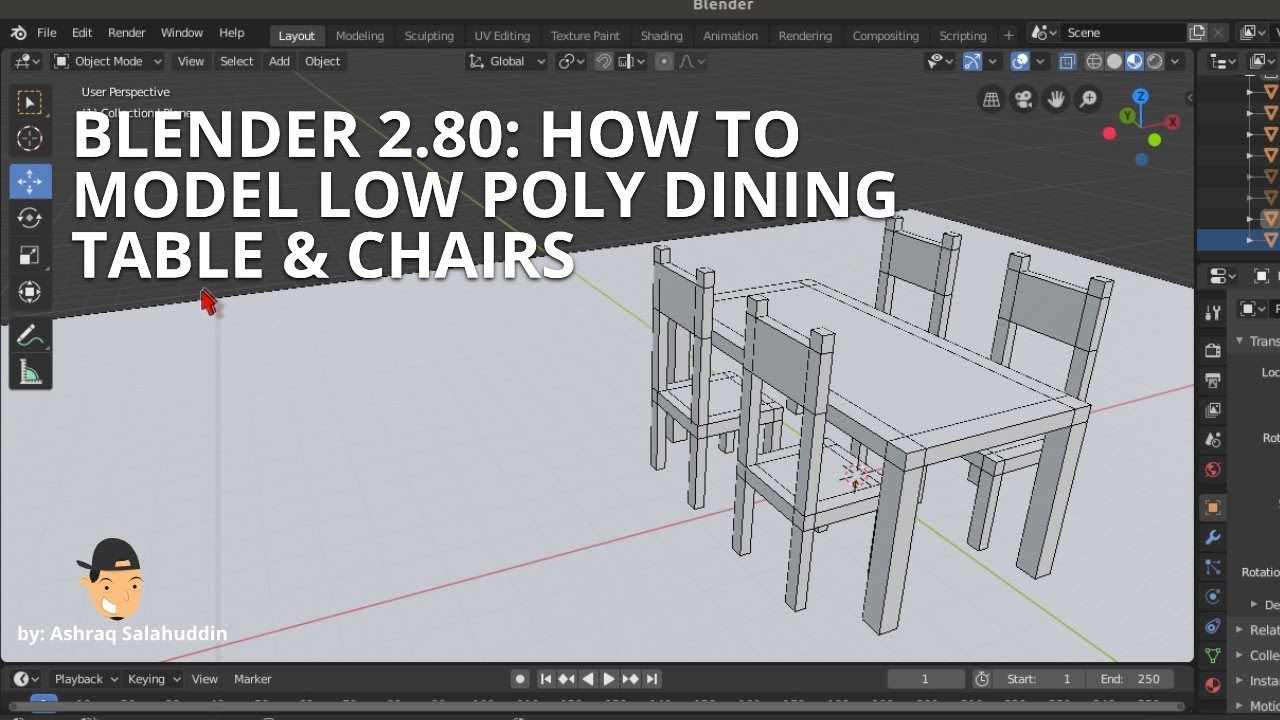
Task: Open Material properties tab
Action: (x=1212, y=686)
